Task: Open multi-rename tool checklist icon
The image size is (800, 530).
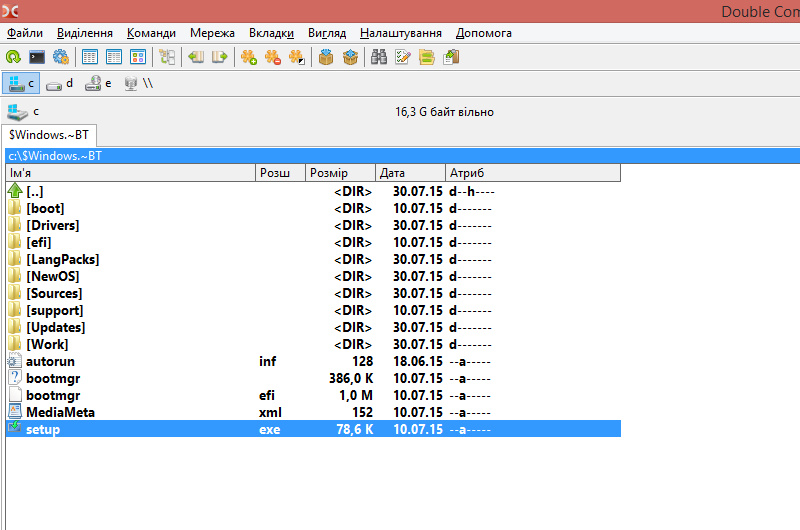Action: 403,57
